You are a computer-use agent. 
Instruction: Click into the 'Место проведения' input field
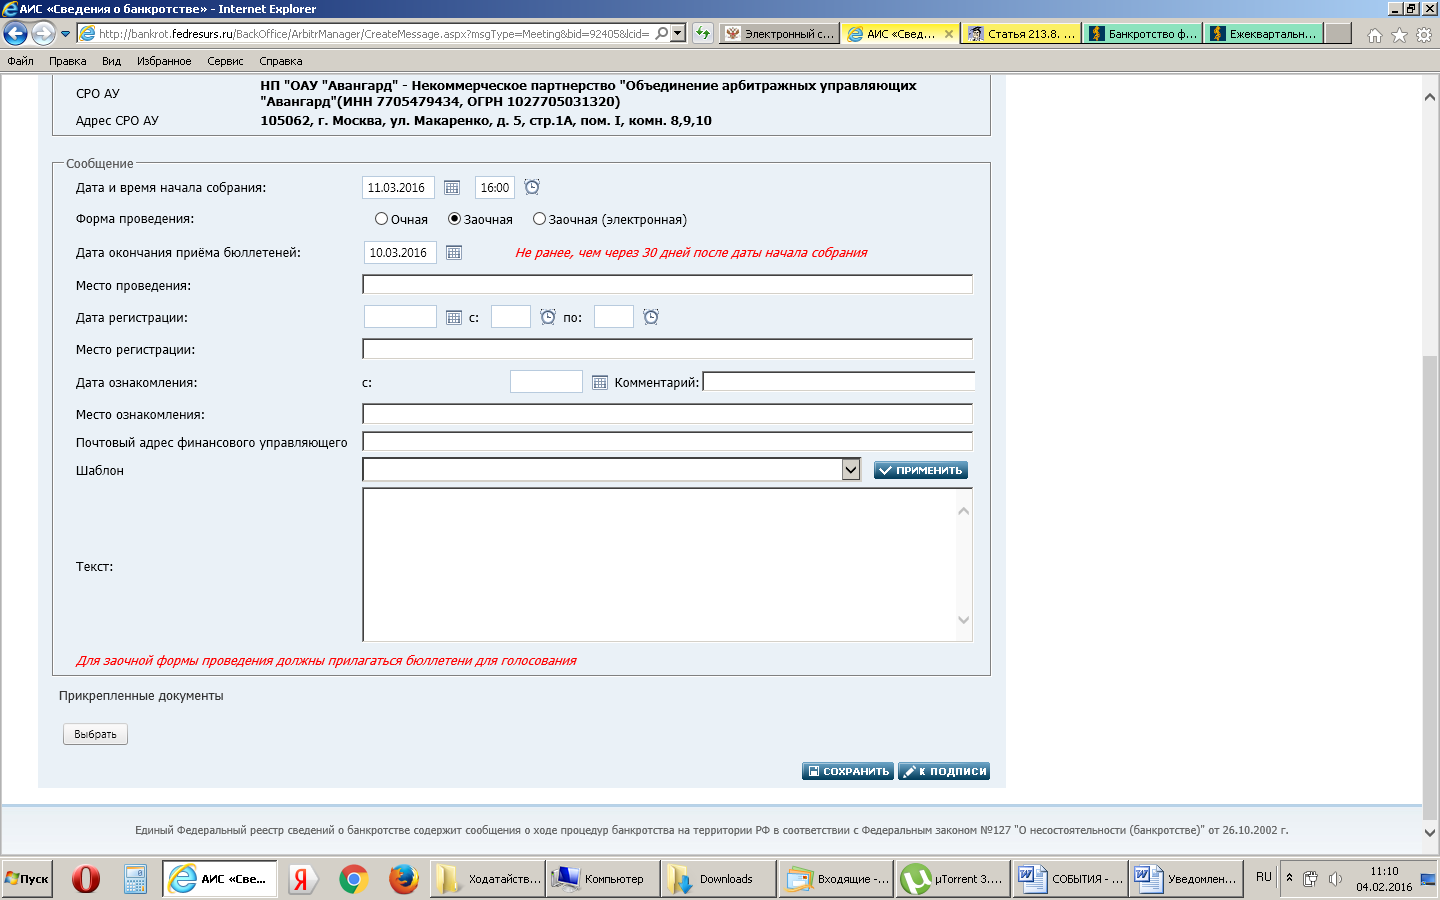pos(667,285)
